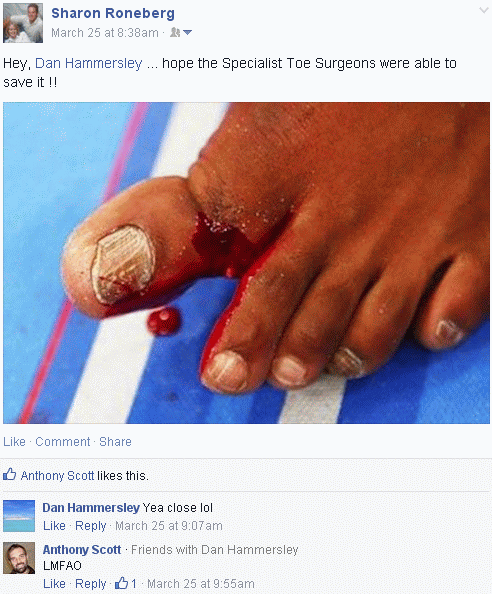Open Anthony Scott from the likes line
492x594 pixels.
coord(57,476)
